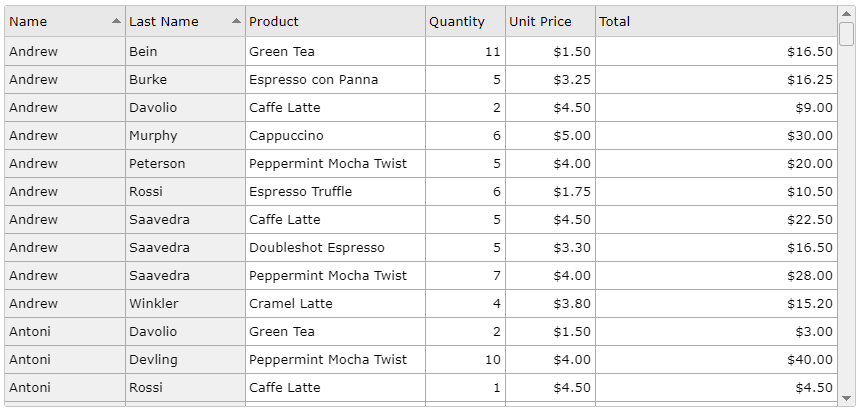Image resolution: width=865 pixels, height=413 pixels.
Task: Click the Name column sort arrow
Action: coord(116,21)
